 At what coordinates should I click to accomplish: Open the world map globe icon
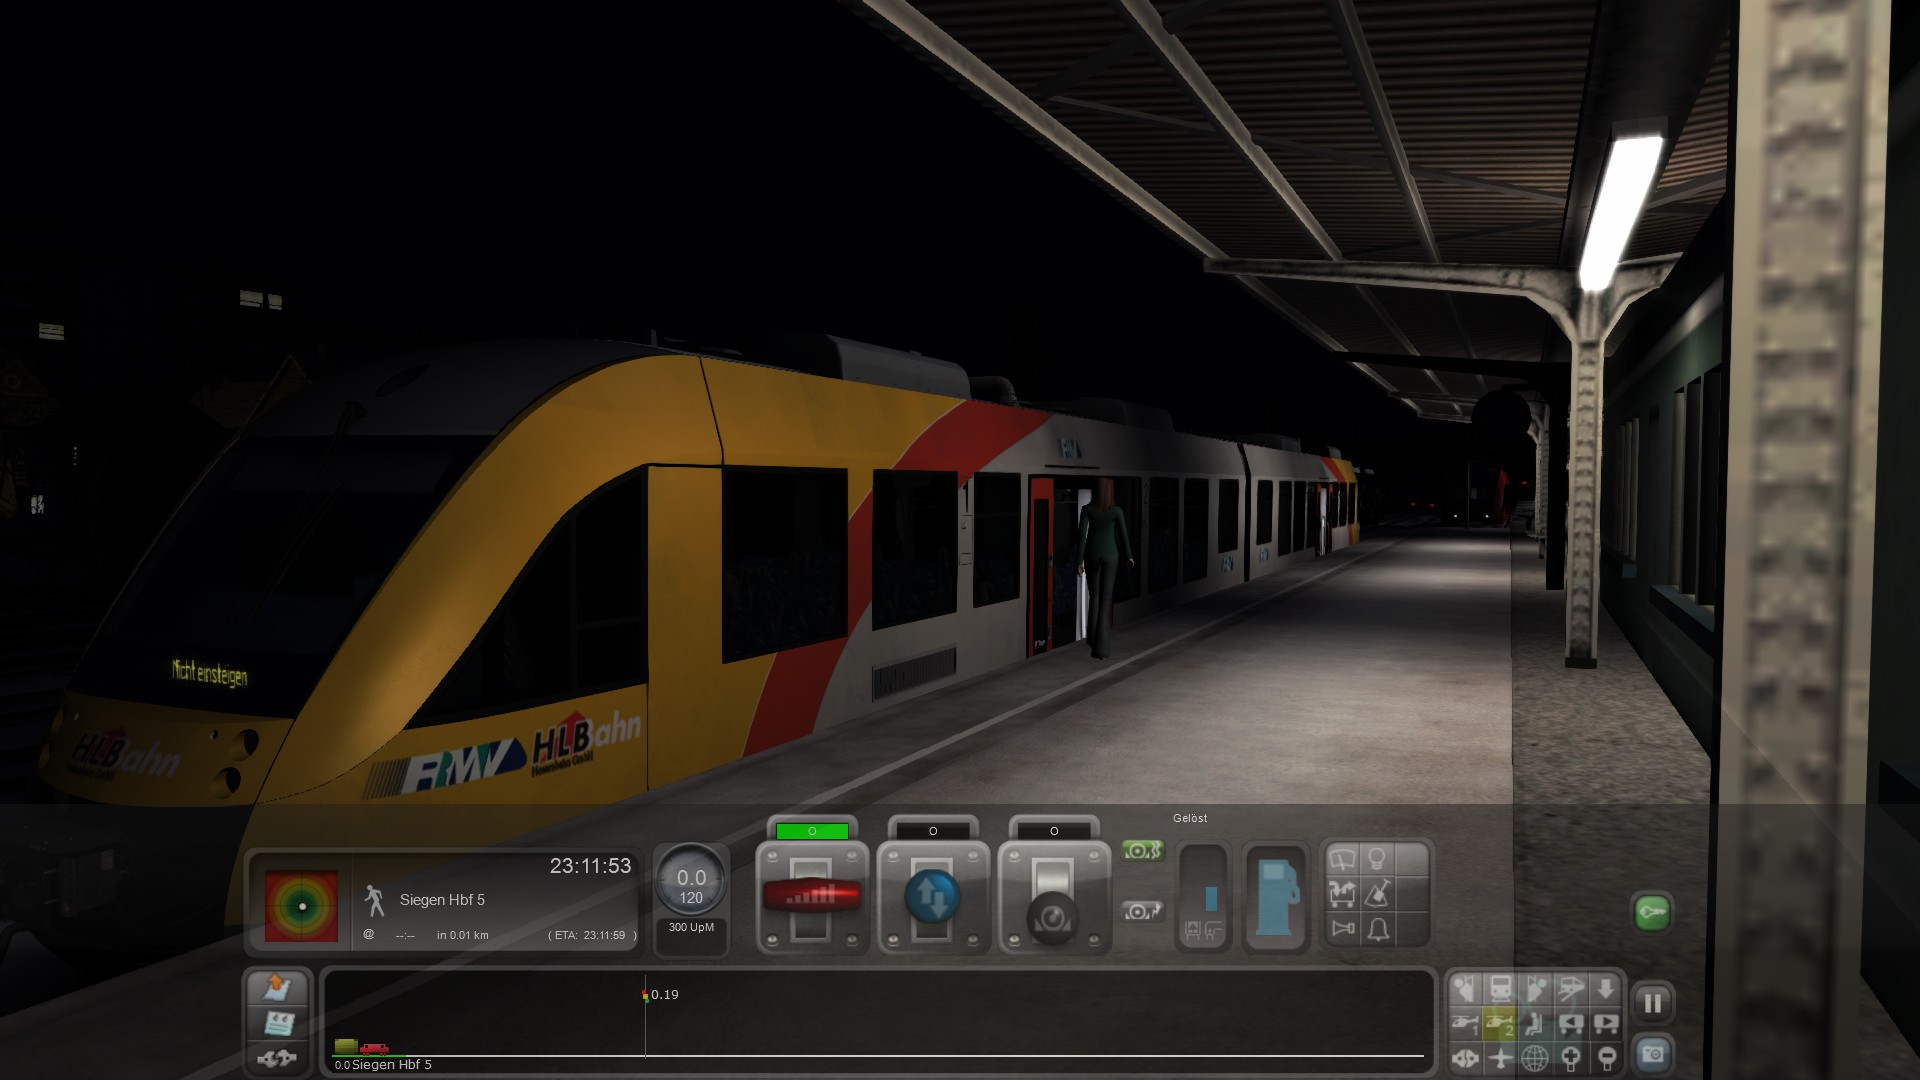1535,1057
